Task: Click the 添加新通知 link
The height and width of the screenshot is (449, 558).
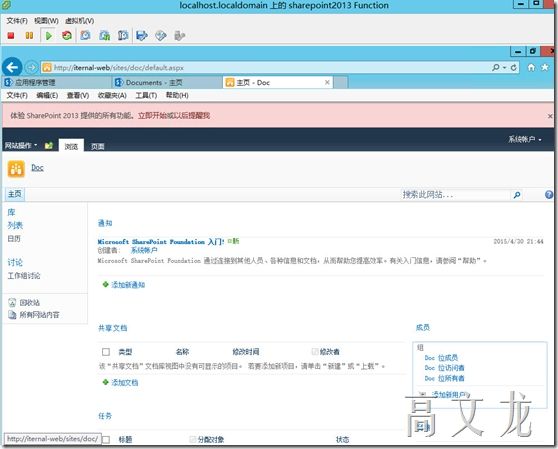Action: click(128, 285)
